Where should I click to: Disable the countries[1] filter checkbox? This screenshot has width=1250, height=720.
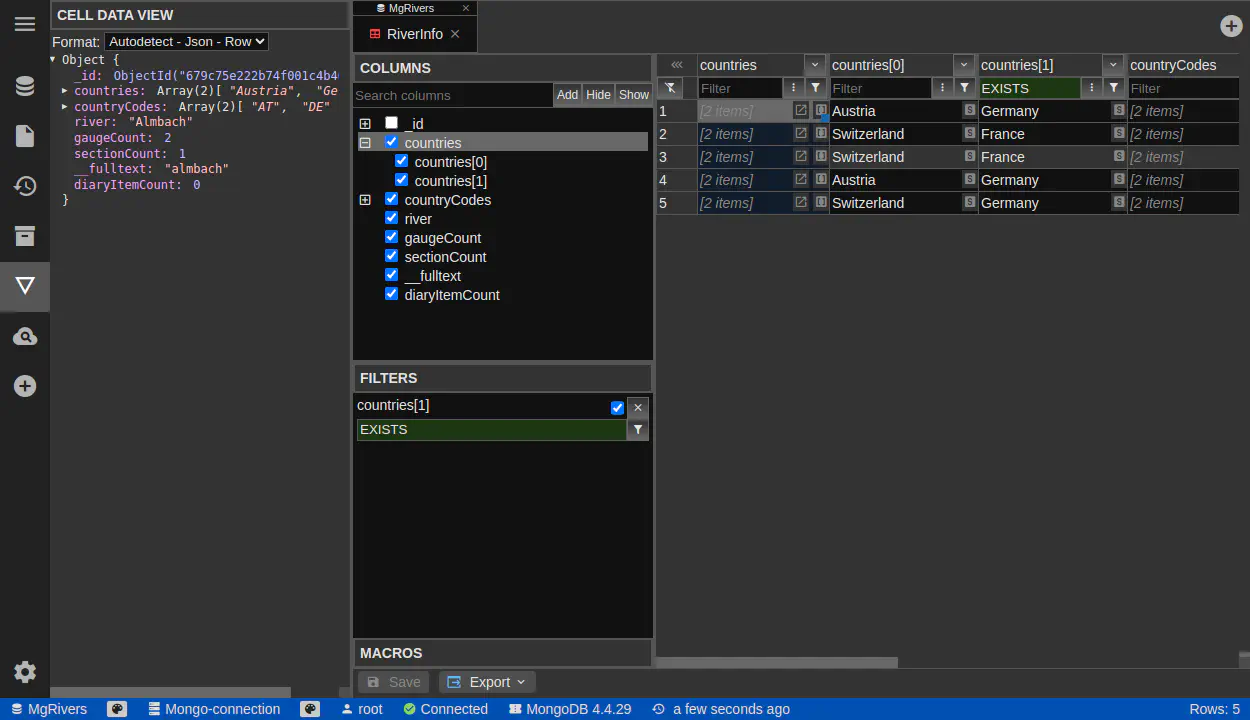point(617,407)
